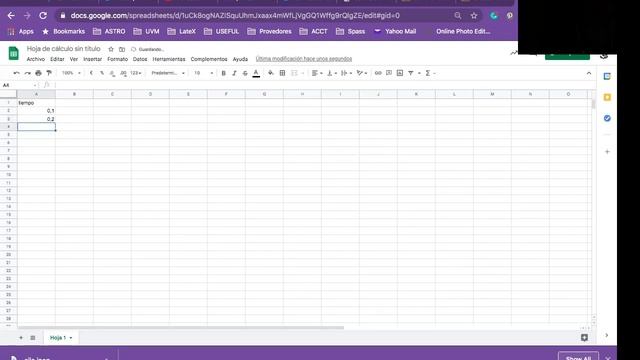Screen dimensions: 640x360
Task: Apply percent format to cell
Action: click(x=102, y=73)
